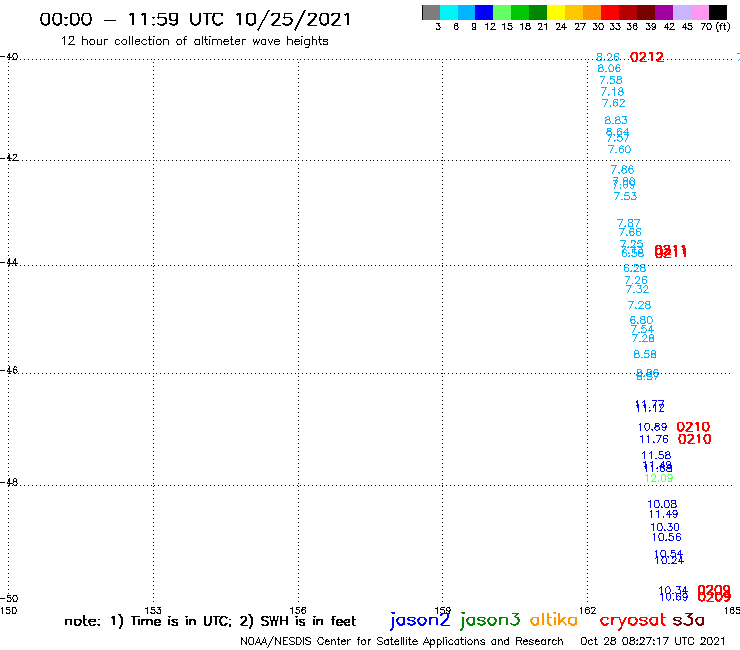Viewport: 740px width, 650px height.
Task: Click the subtitle '12 hour collection of altimeter wave heights'
Action: (x=194, y=41)
